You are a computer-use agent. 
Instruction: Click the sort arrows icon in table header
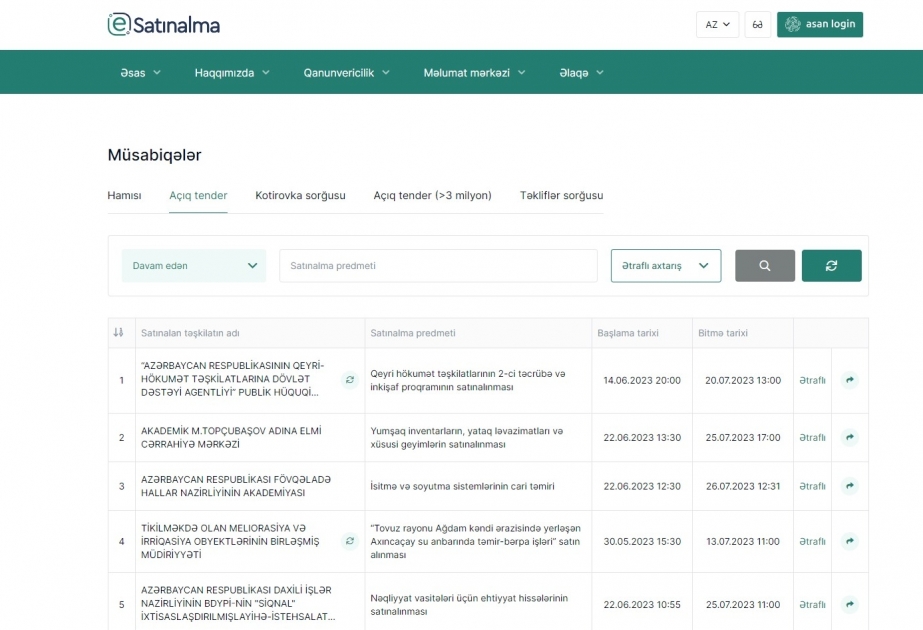pyautogui.click(x=118, y=333)
